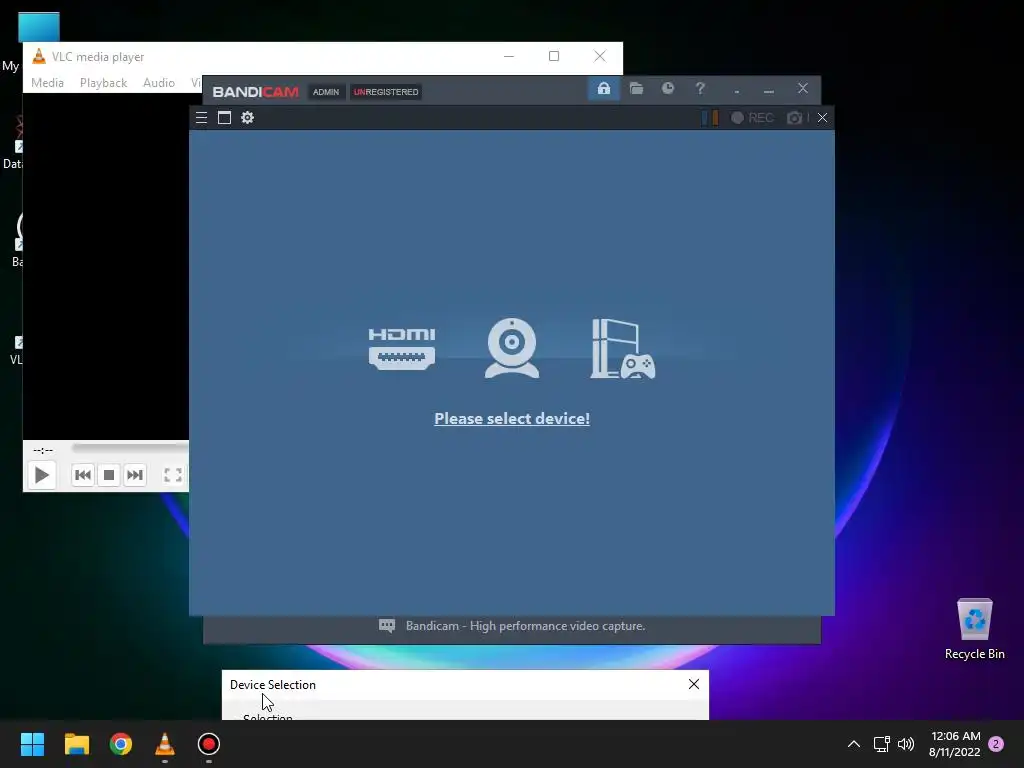This screenshot has height=768, width=1024.
Task: Open the Playback menu in VLC
Action: click(x=103, y=83)
